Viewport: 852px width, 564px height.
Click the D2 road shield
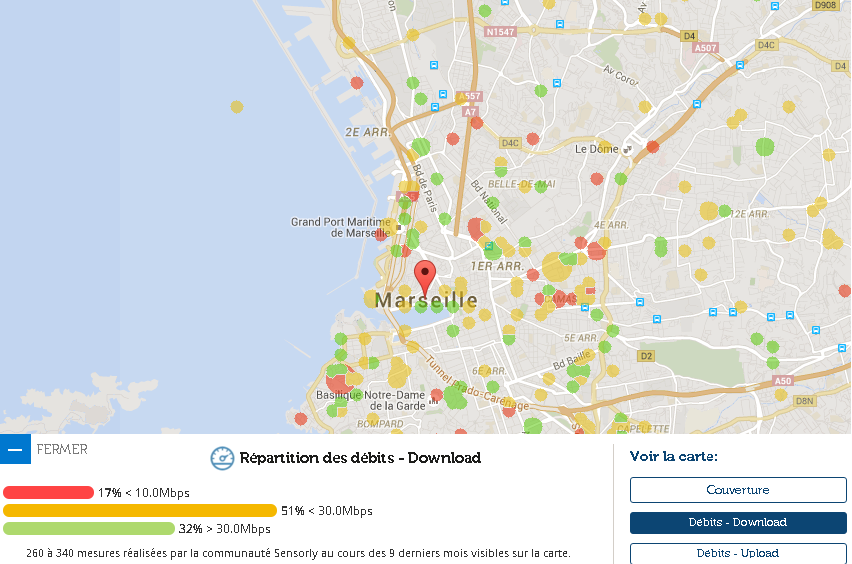pyautogui.click(x=646, y=356)
